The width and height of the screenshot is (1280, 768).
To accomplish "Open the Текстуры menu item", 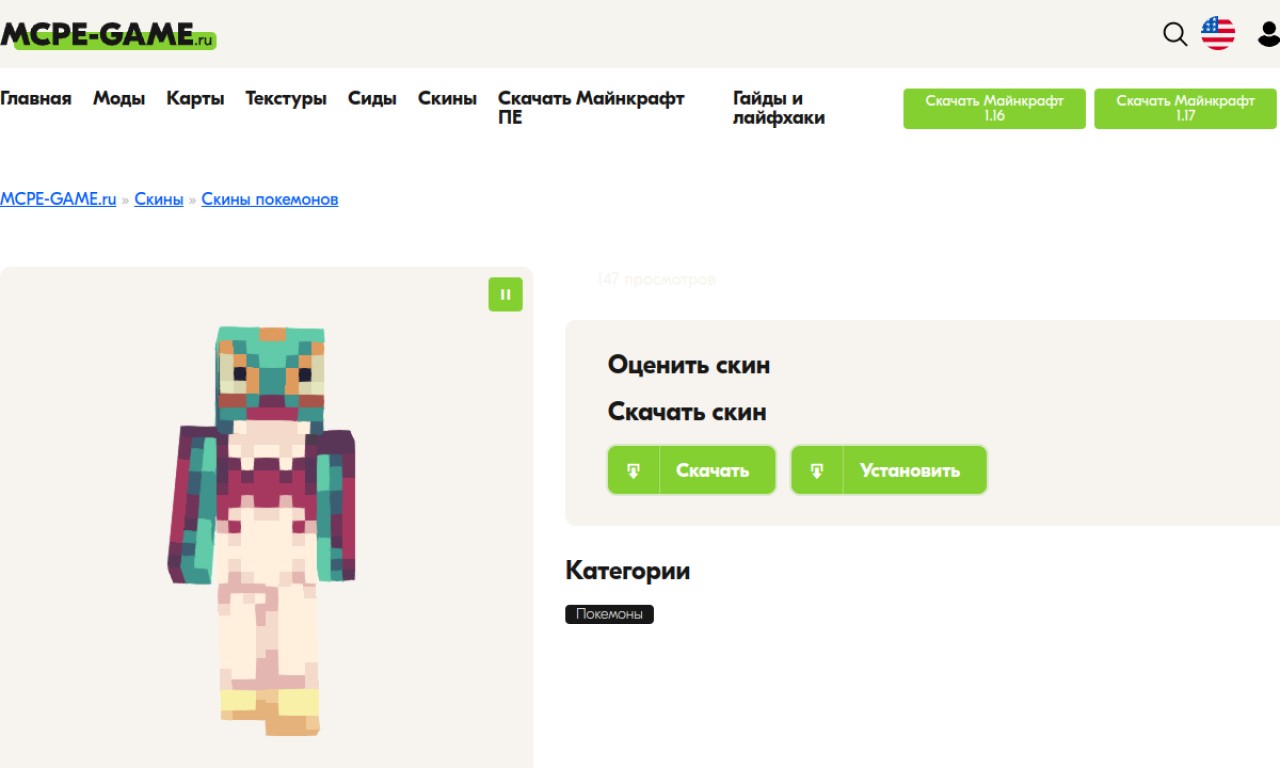I will tap(286, 98).
